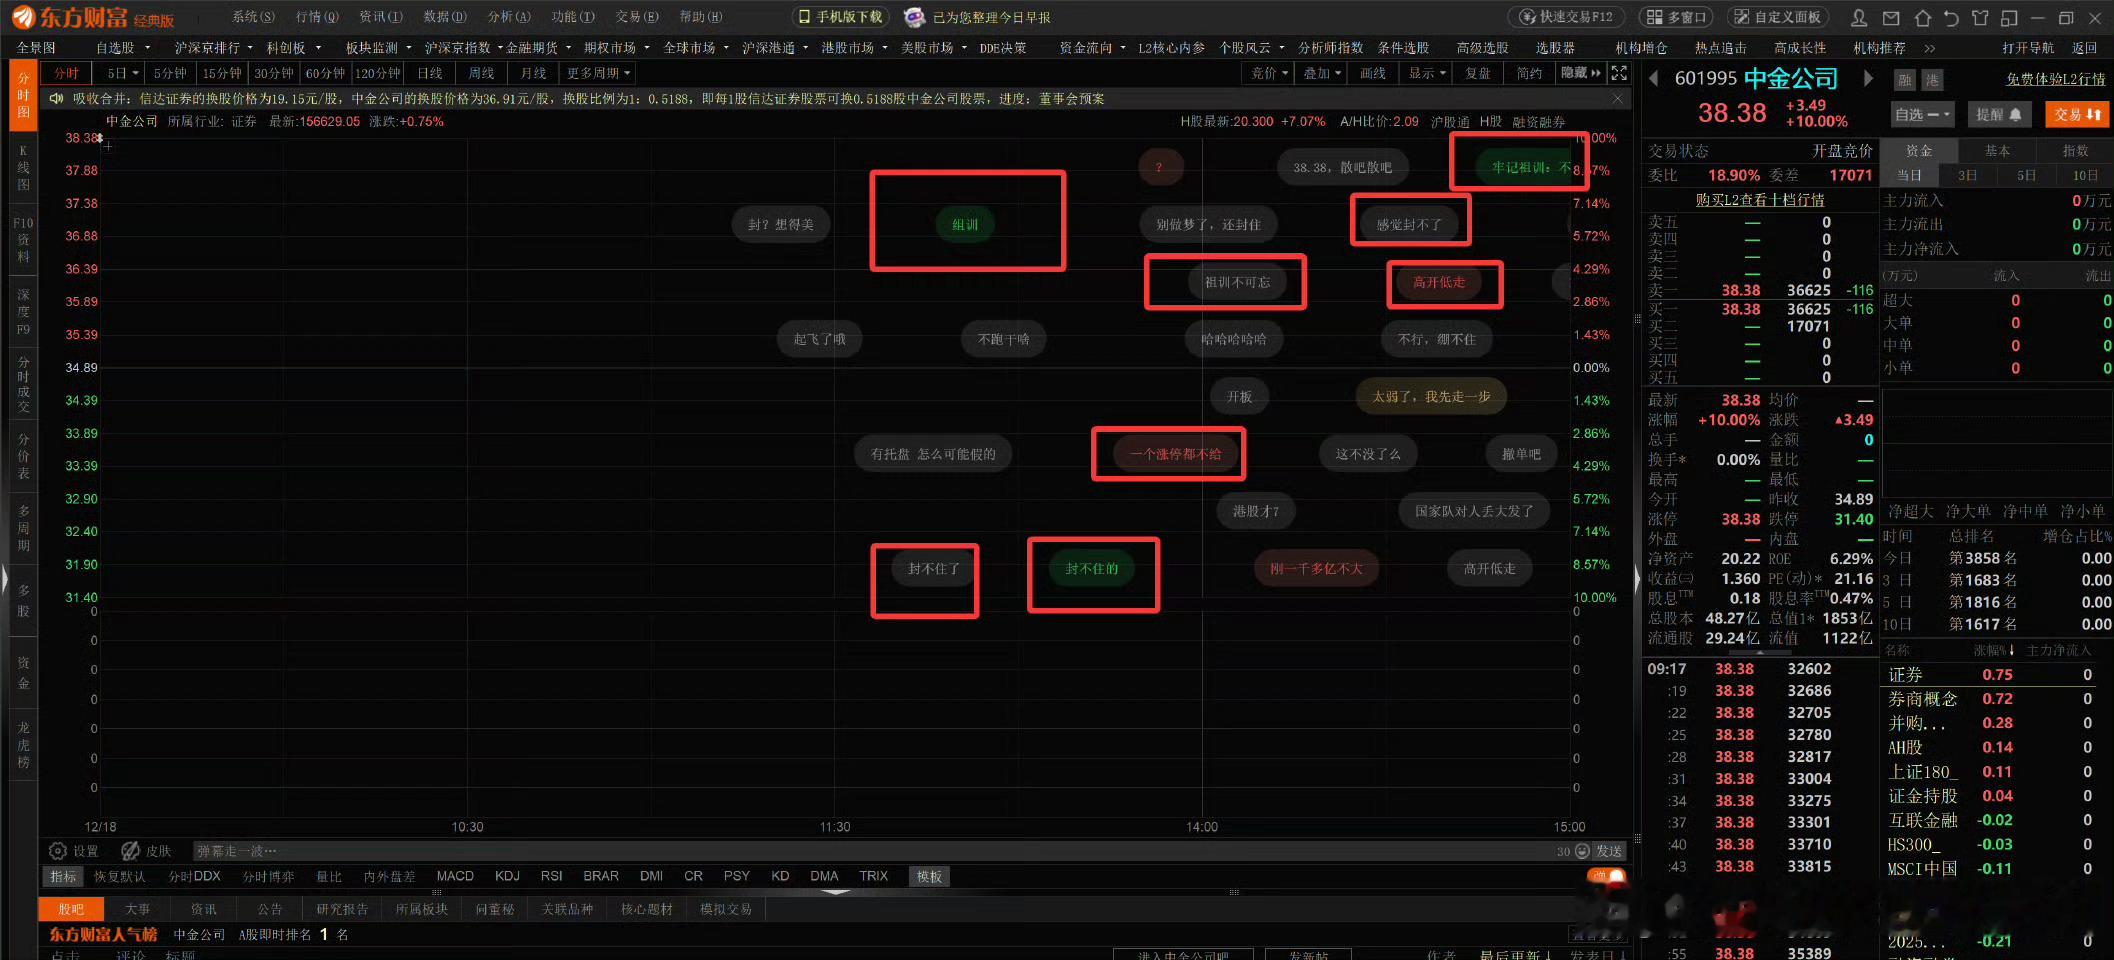Select the 3日 fund flow period
The image size is (2114, 960).
(1967, 175)
